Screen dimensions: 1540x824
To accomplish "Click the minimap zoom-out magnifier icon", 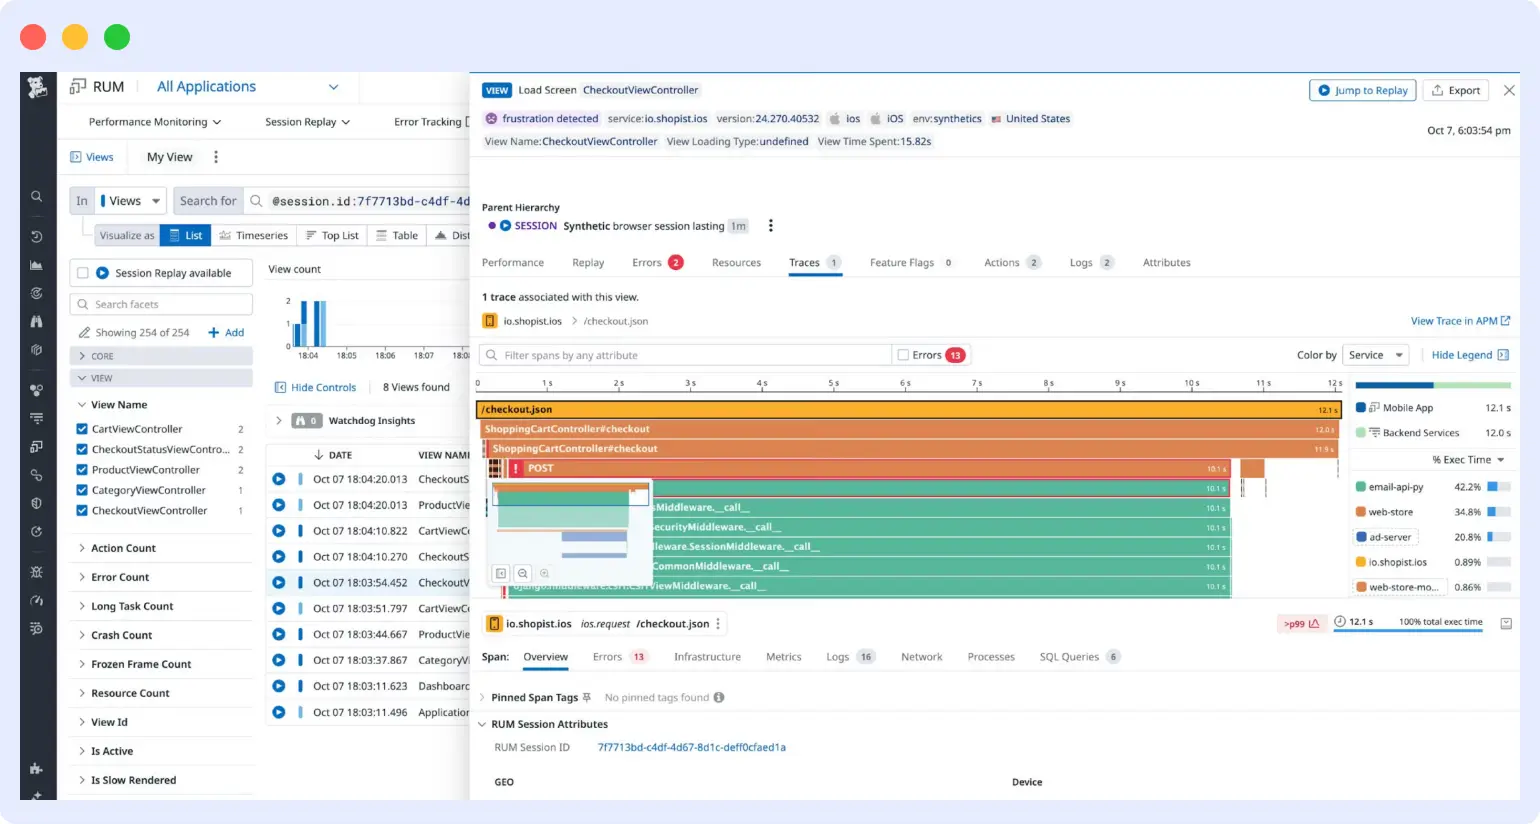I will [x=522, y=573].
